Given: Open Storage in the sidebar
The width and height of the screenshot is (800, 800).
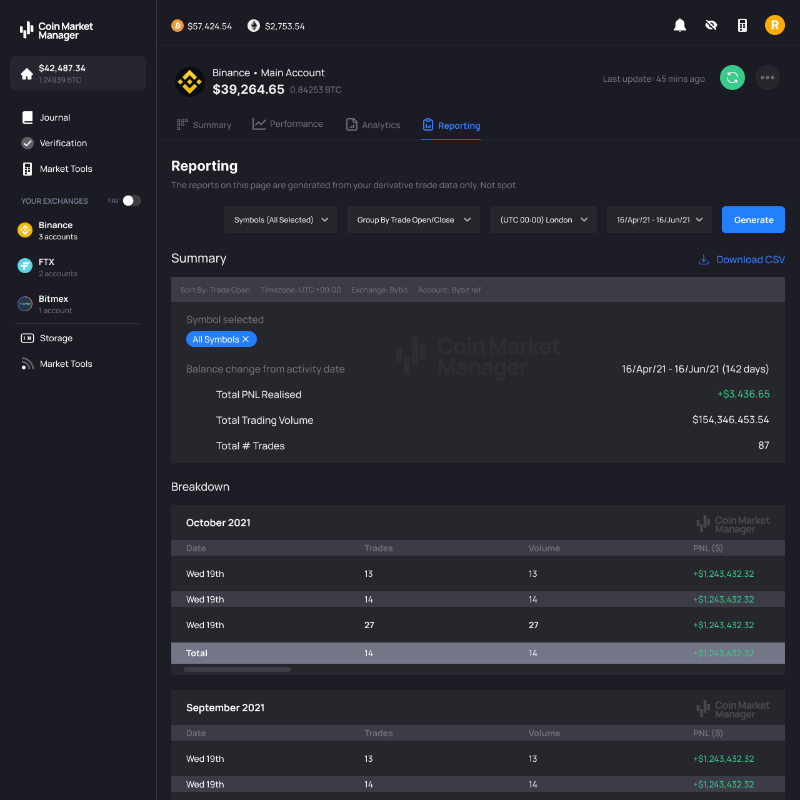Looking at the screenshot, I should [46, 338].
